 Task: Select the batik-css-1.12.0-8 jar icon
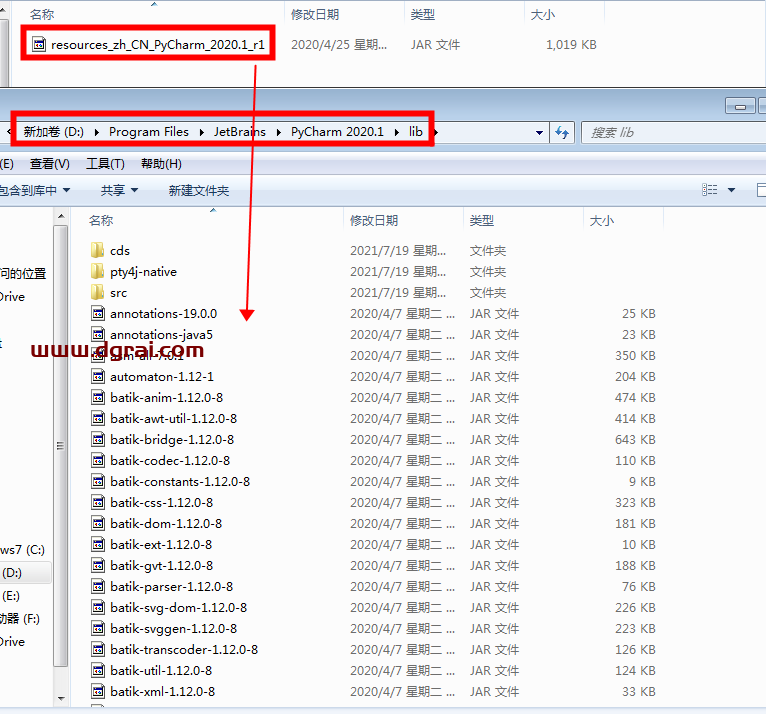98,502
